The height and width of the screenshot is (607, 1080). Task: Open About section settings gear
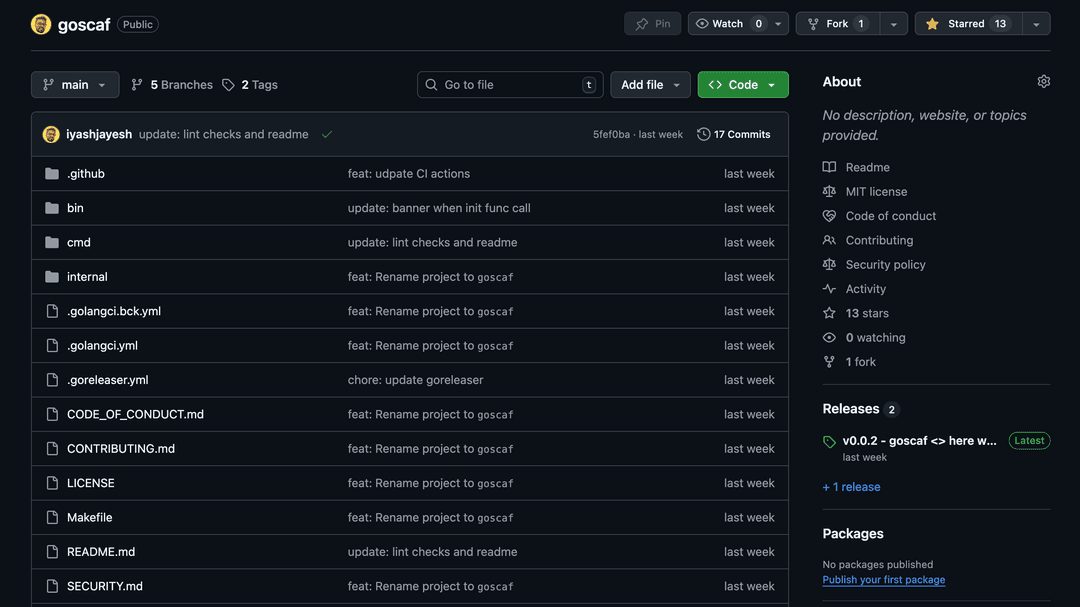coord(1044,81)
